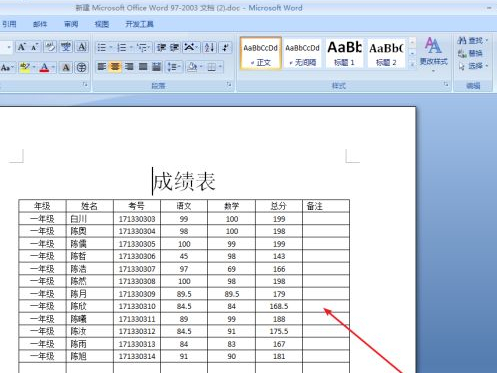Toggle Align Text Left button
Screen dimensions: 497x373
(102, 67)
